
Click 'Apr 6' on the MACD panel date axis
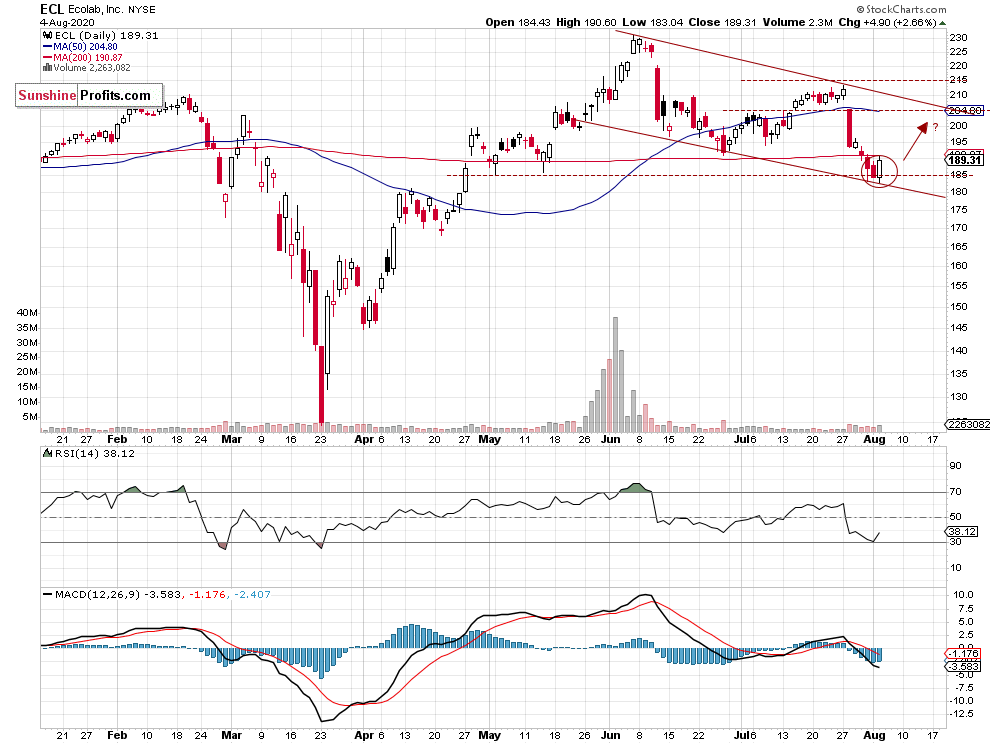369,735
